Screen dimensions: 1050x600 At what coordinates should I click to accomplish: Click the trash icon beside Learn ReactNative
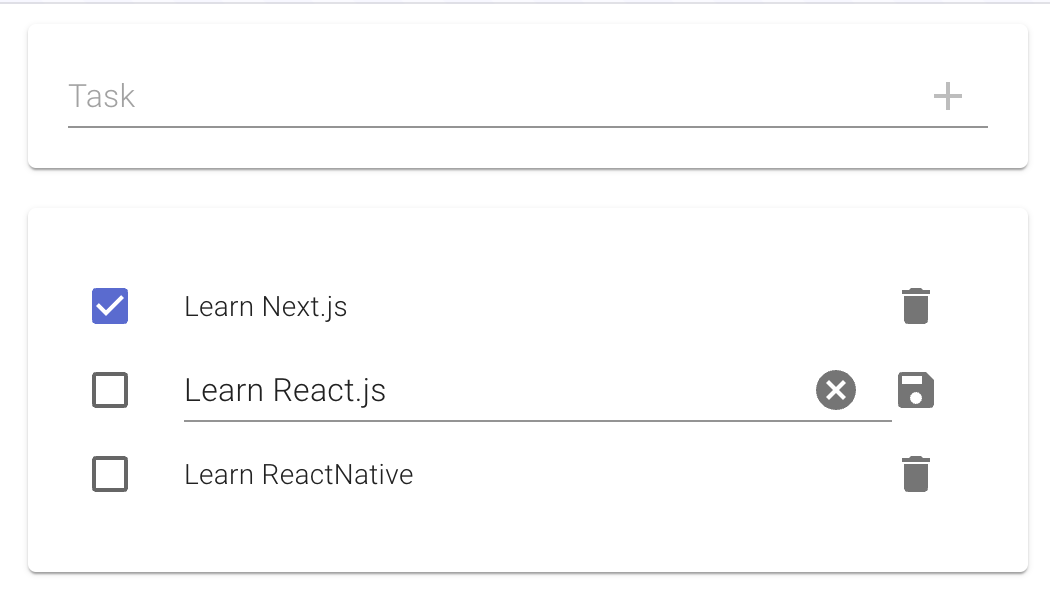pos(916,474)
